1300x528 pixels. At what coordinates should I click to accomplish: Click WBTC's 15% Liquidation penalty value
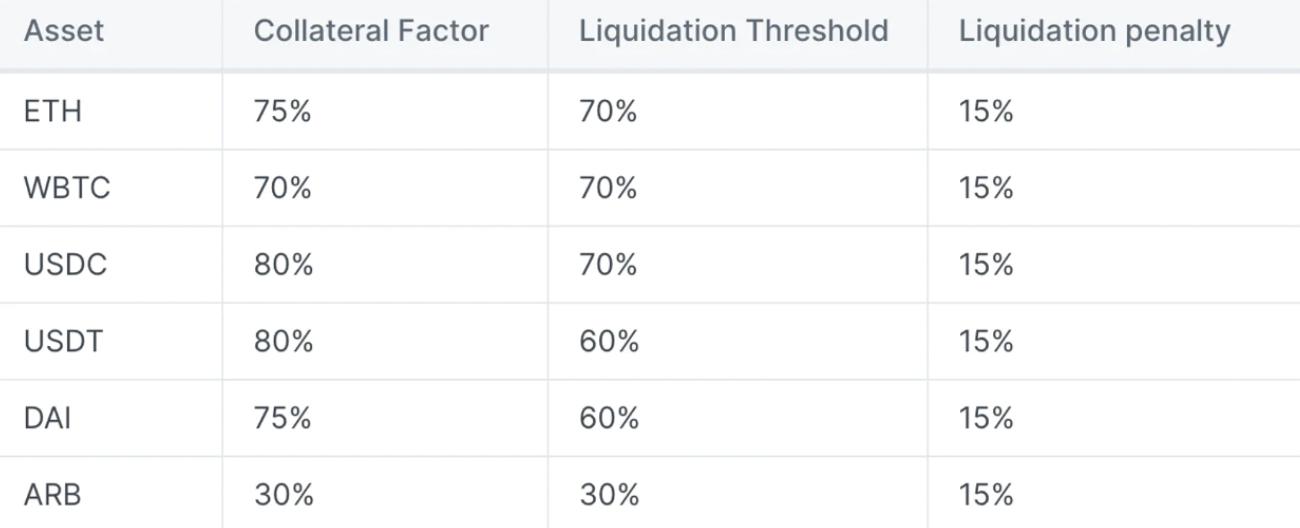point(986,188)
